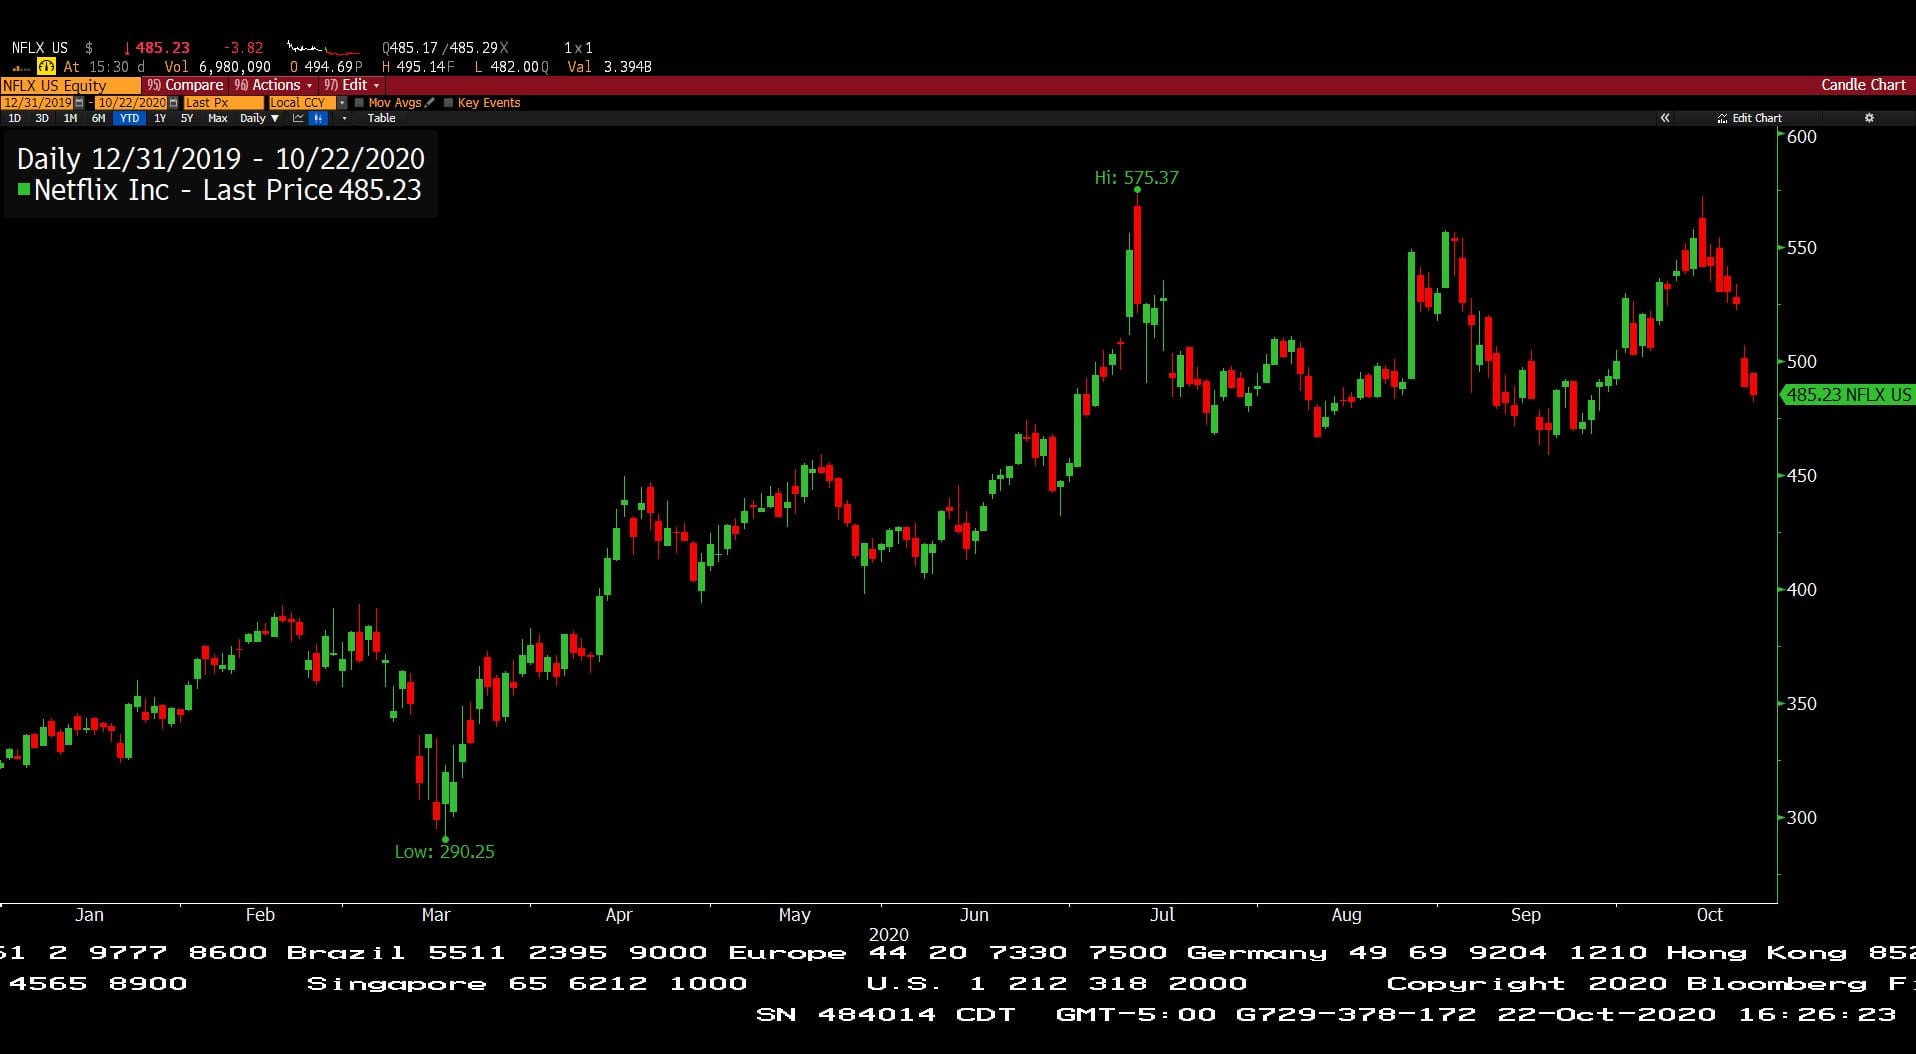Select the 5Y range tab
Viewport: 1916px width, 1054px height.
tap(187, 118)
